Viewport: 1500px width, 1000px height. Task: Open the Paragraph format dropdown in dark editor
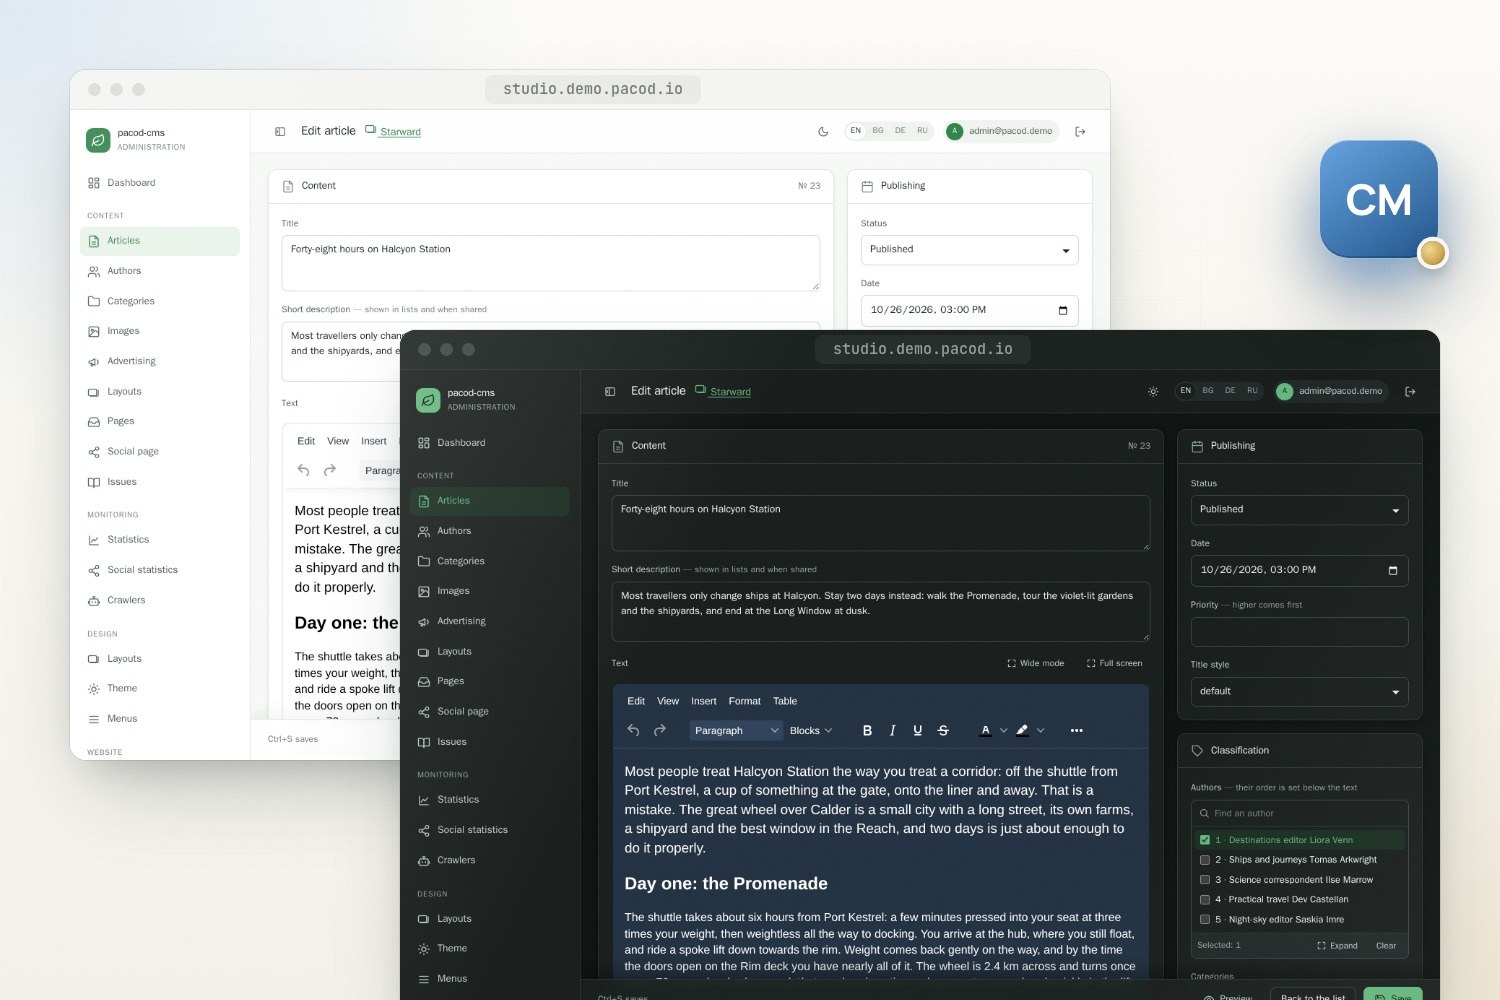click(x=736, y=731)
